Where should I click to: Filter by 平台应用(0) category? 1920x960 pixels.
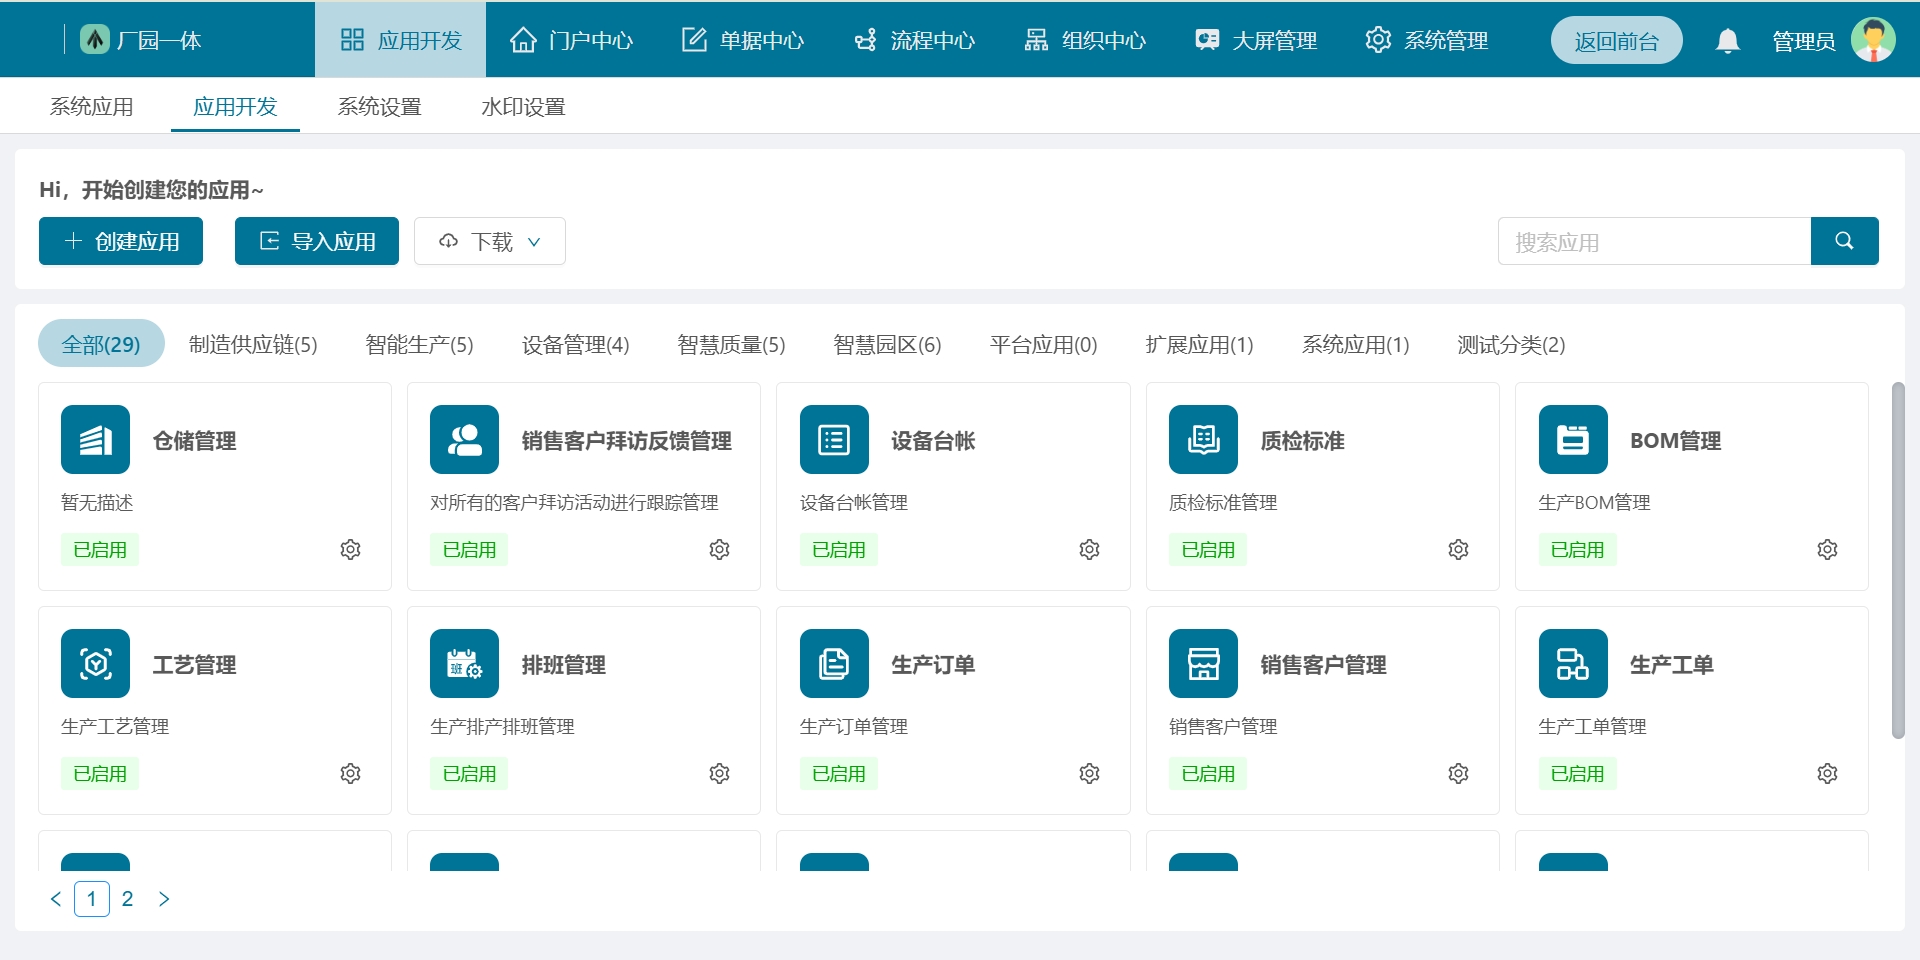[1043, 344]
